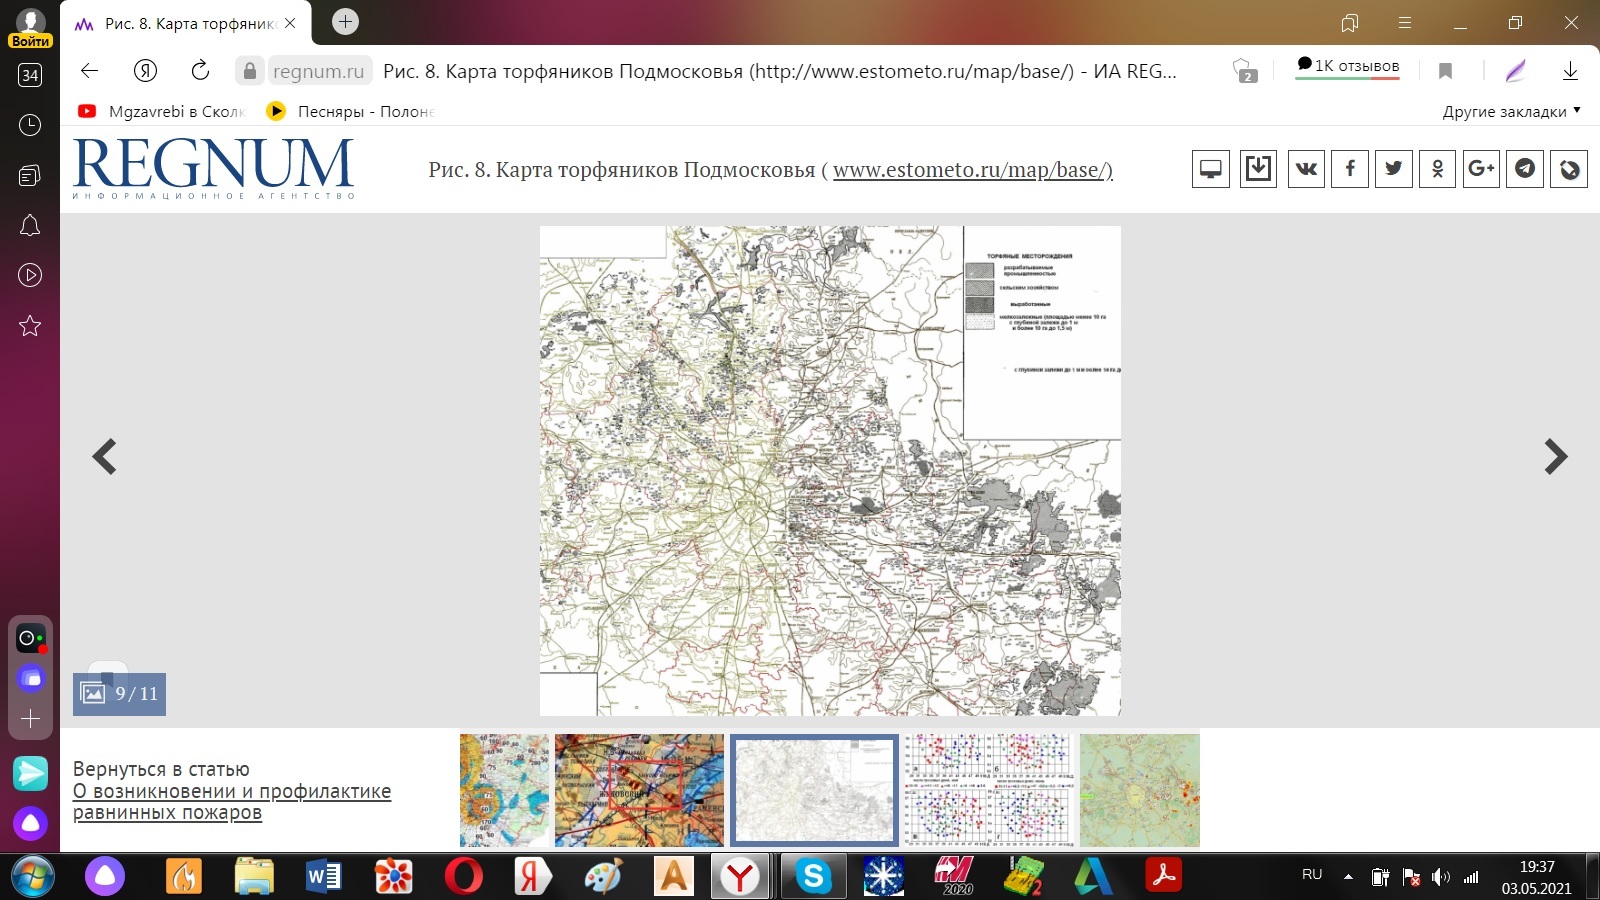Share via Odnoklassniki icon

coord(1437,169)
